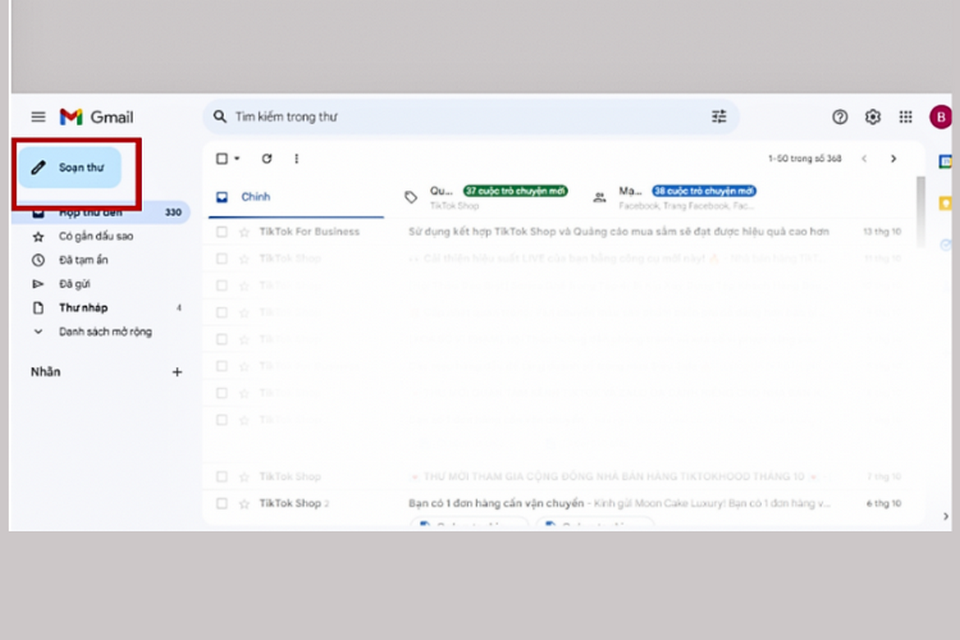Open the 'Có gắn dấu sao' starred folder

[x=95, y=237]
